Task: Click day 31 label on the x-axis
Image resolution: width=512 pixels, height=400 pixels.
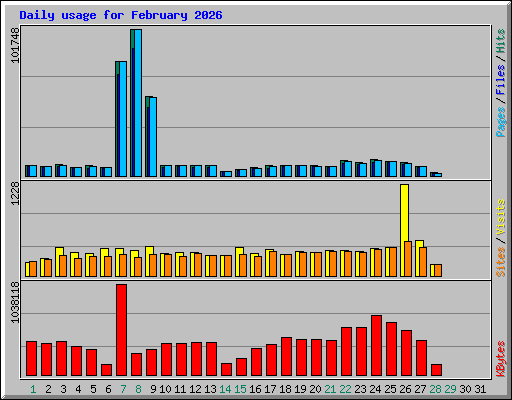Action: coord(480,389)
